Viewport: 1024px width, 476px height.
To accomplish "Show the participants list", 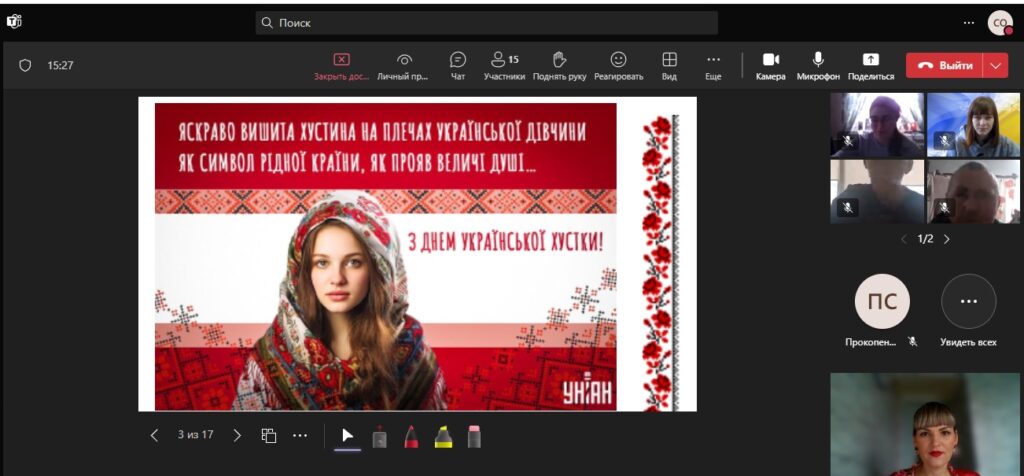I will click(504, 65).
